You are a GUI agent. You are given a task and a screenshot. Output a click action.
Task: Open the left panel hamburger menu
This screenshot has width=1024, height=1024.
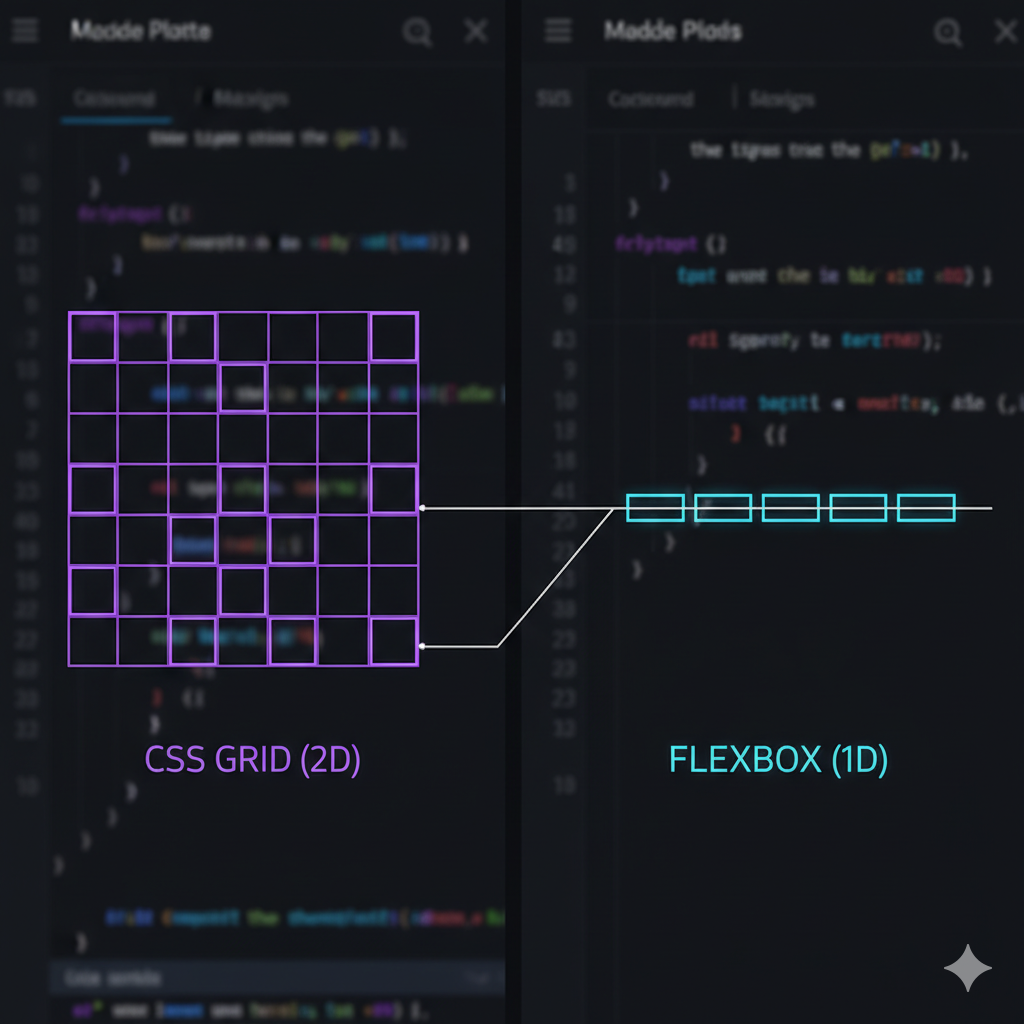[23, 30]
